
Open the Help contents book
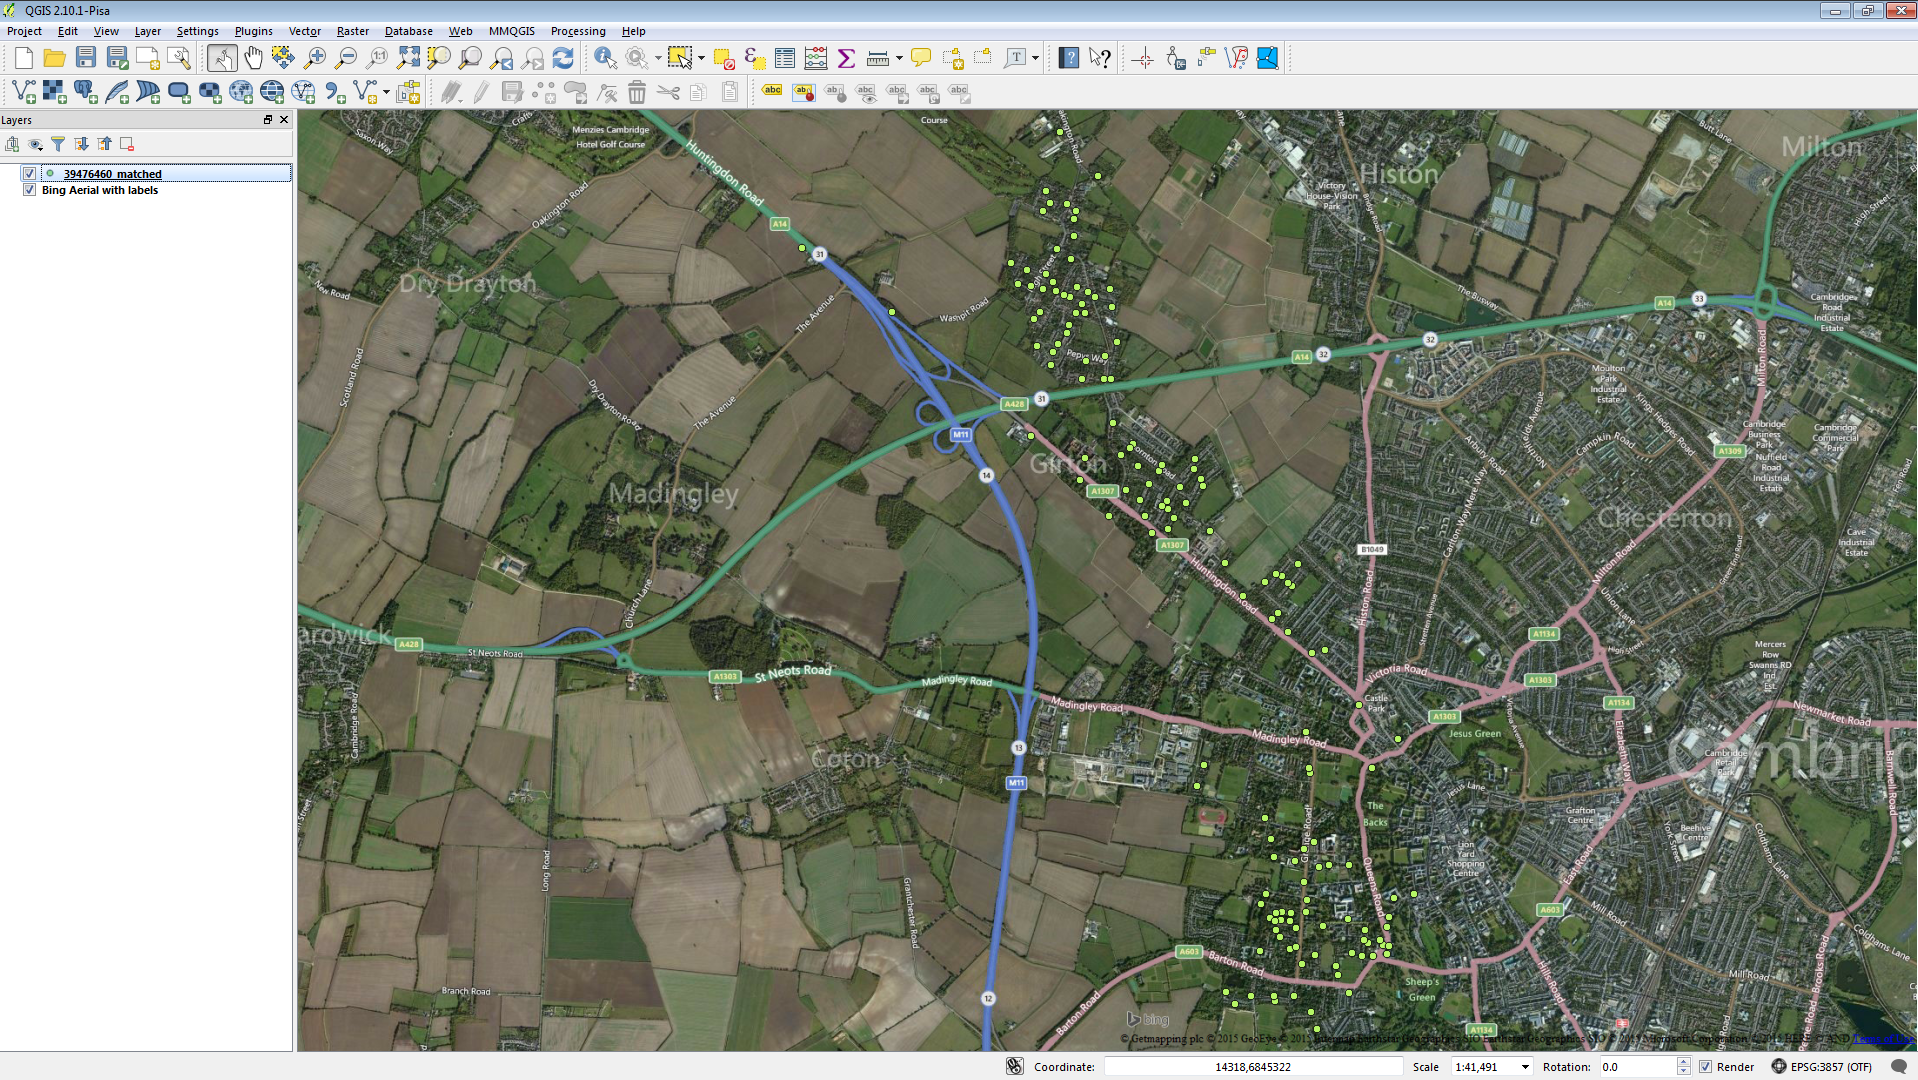pyautogui.click(x=1069, y=58)
